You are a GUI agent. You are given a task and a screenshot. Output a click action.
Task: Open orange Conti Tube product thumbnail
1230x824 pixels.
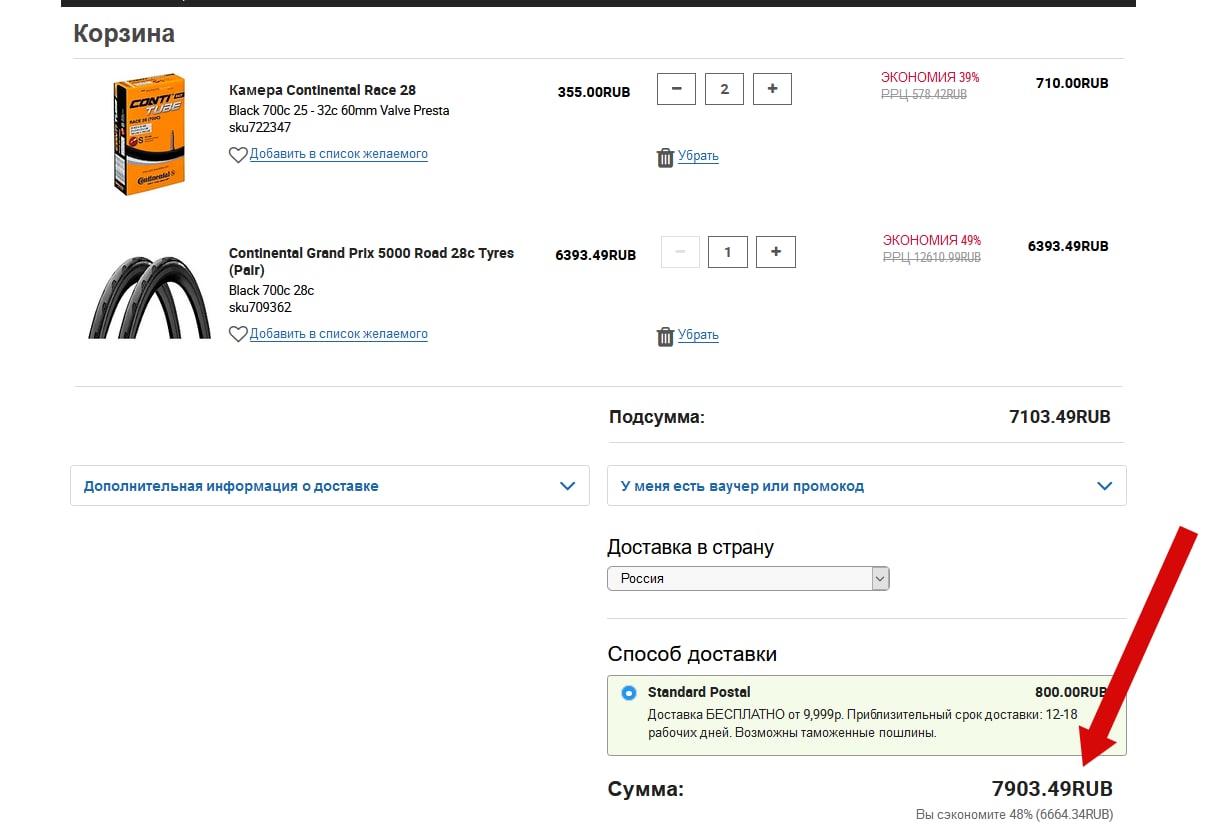(149, 134)
